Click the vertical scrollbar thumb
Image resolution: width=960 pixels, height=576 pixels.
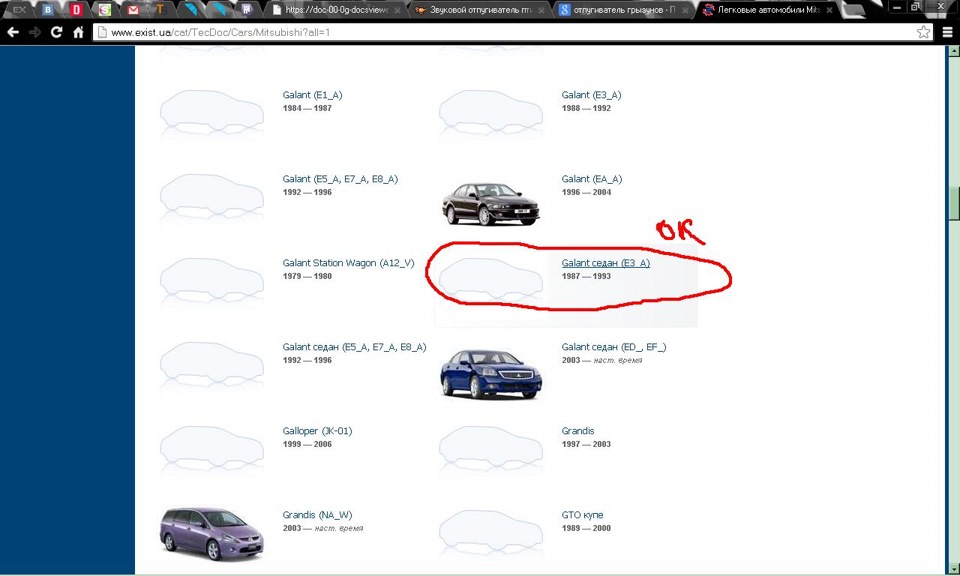click(953, 204)
